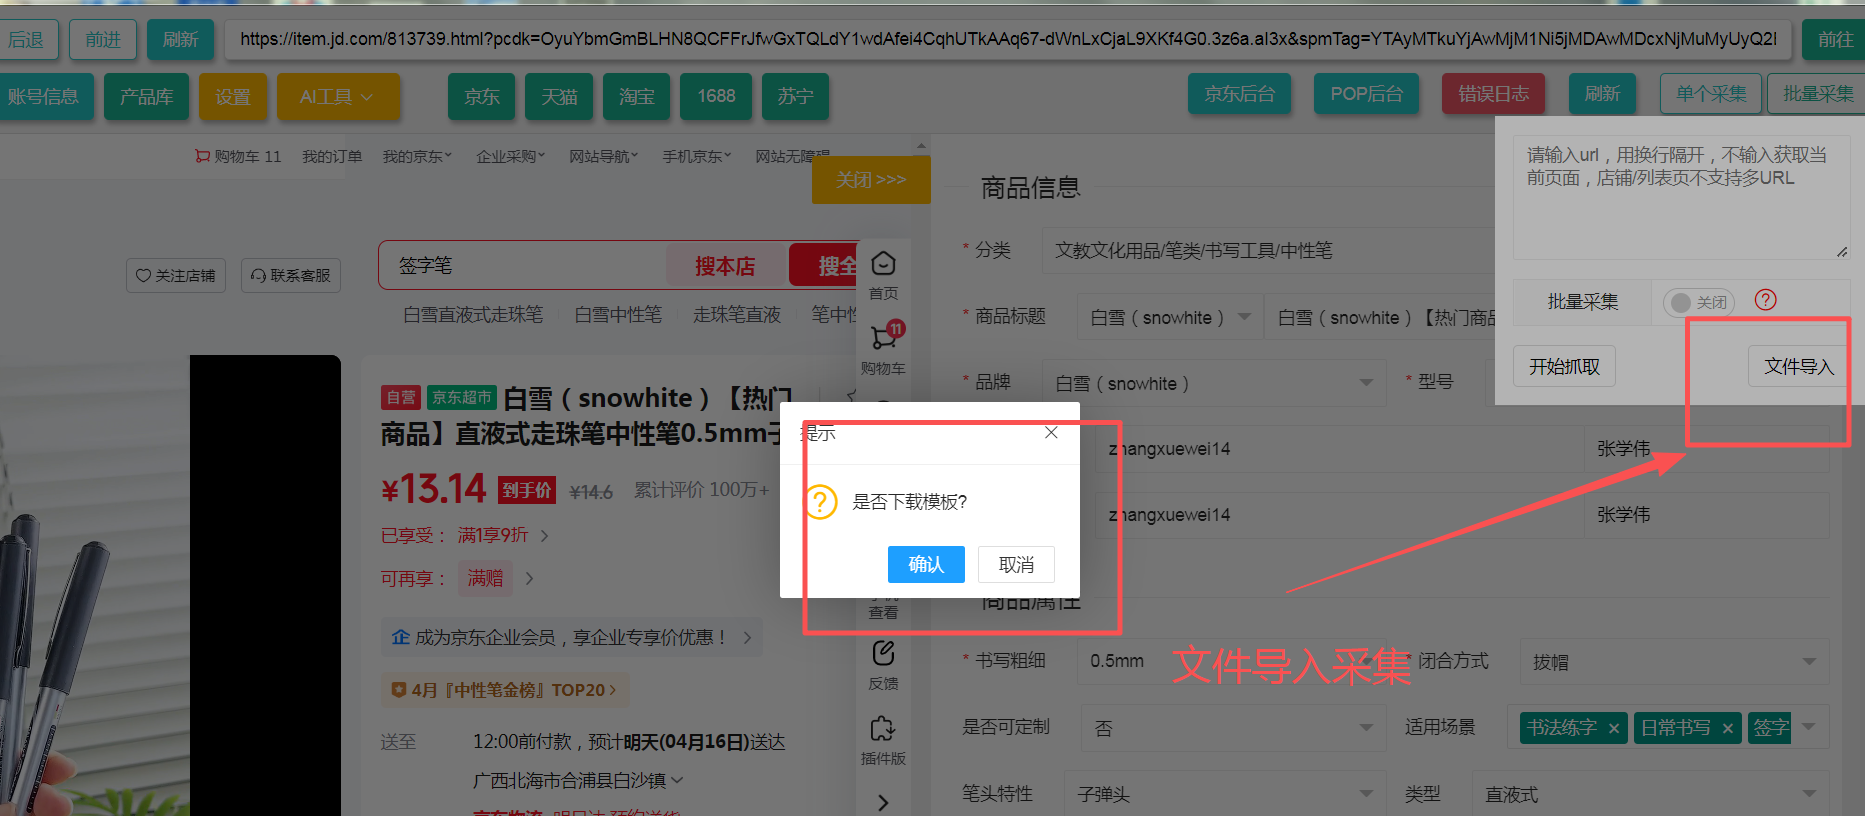Switch to the 淘宝 platform tab

(636, 97)
